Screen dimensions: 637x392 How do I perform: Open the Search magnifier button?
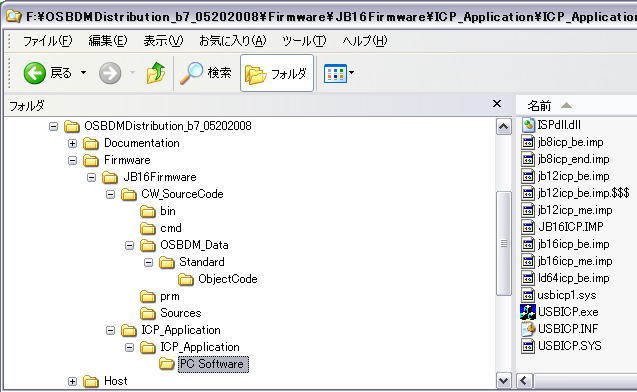click(x=206, y=73)
